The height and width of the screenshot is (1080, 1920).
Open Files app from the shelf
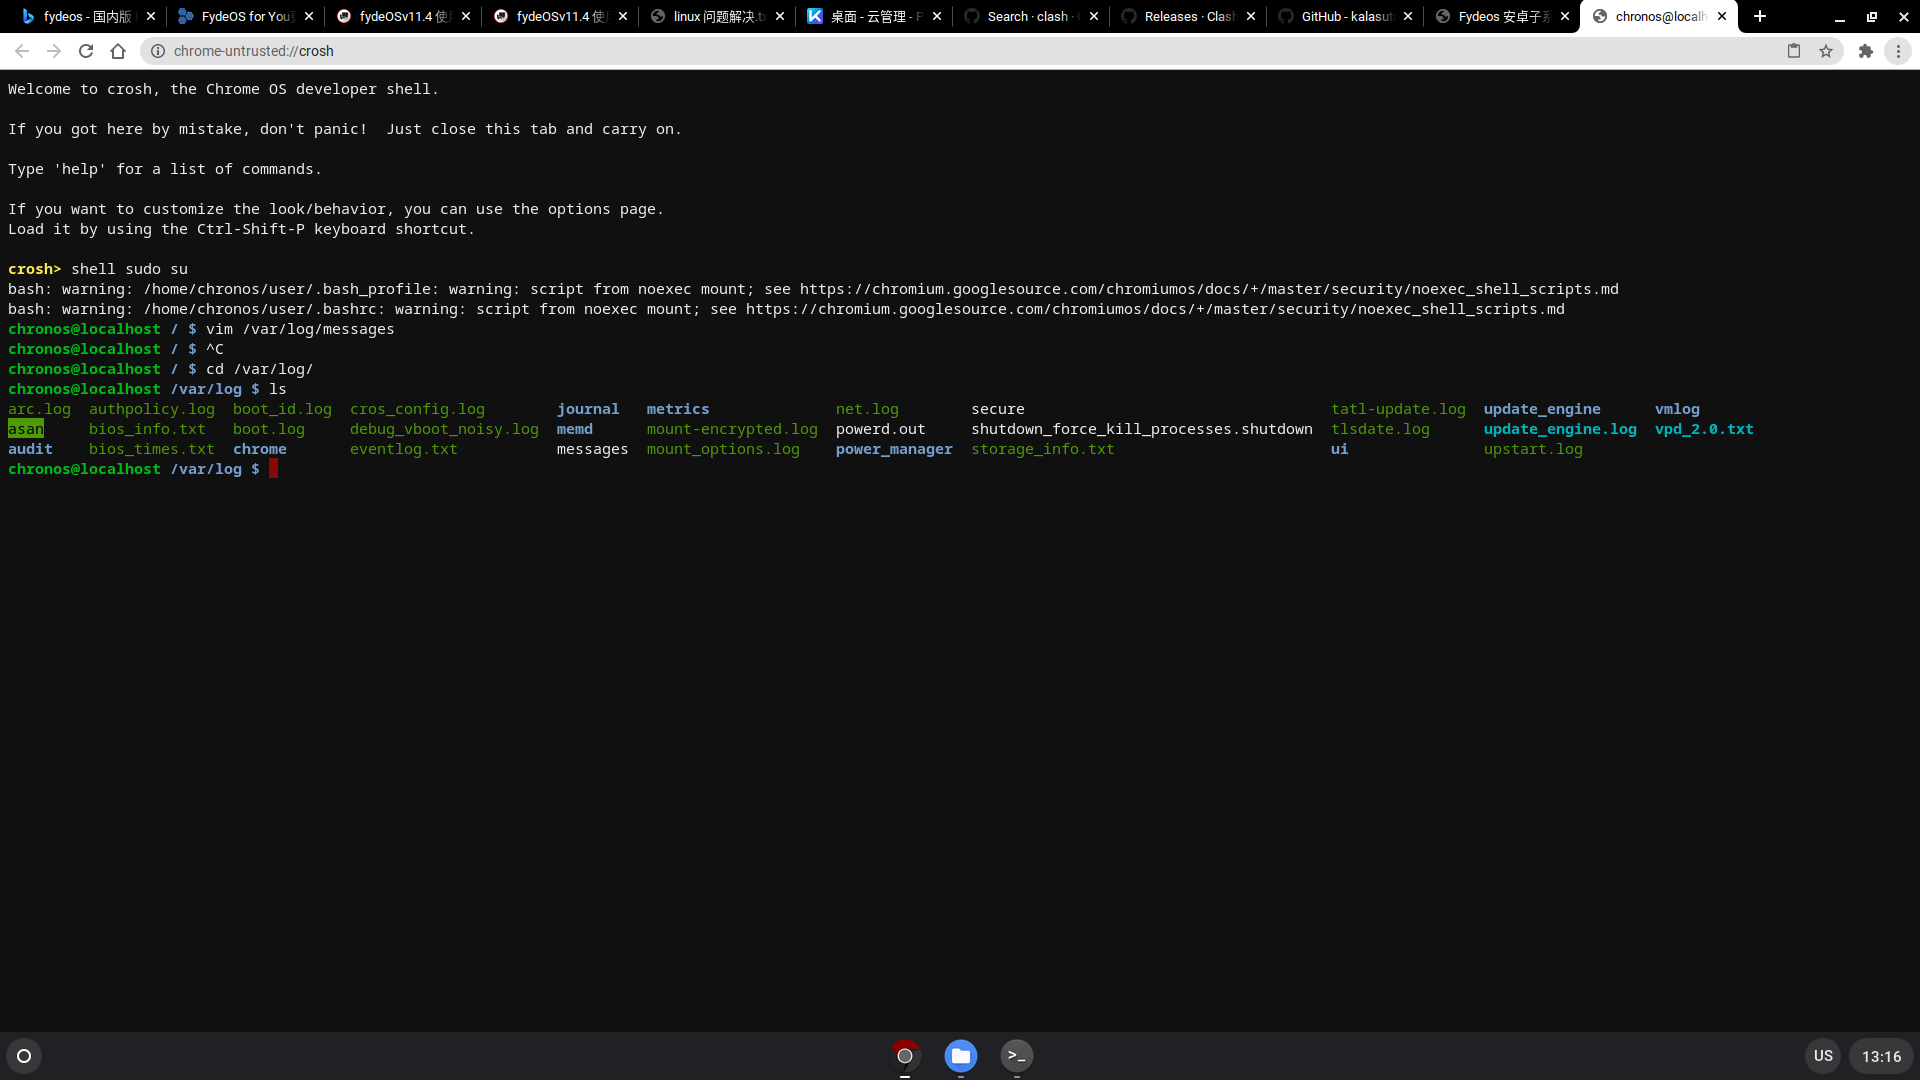(961, 1056)
